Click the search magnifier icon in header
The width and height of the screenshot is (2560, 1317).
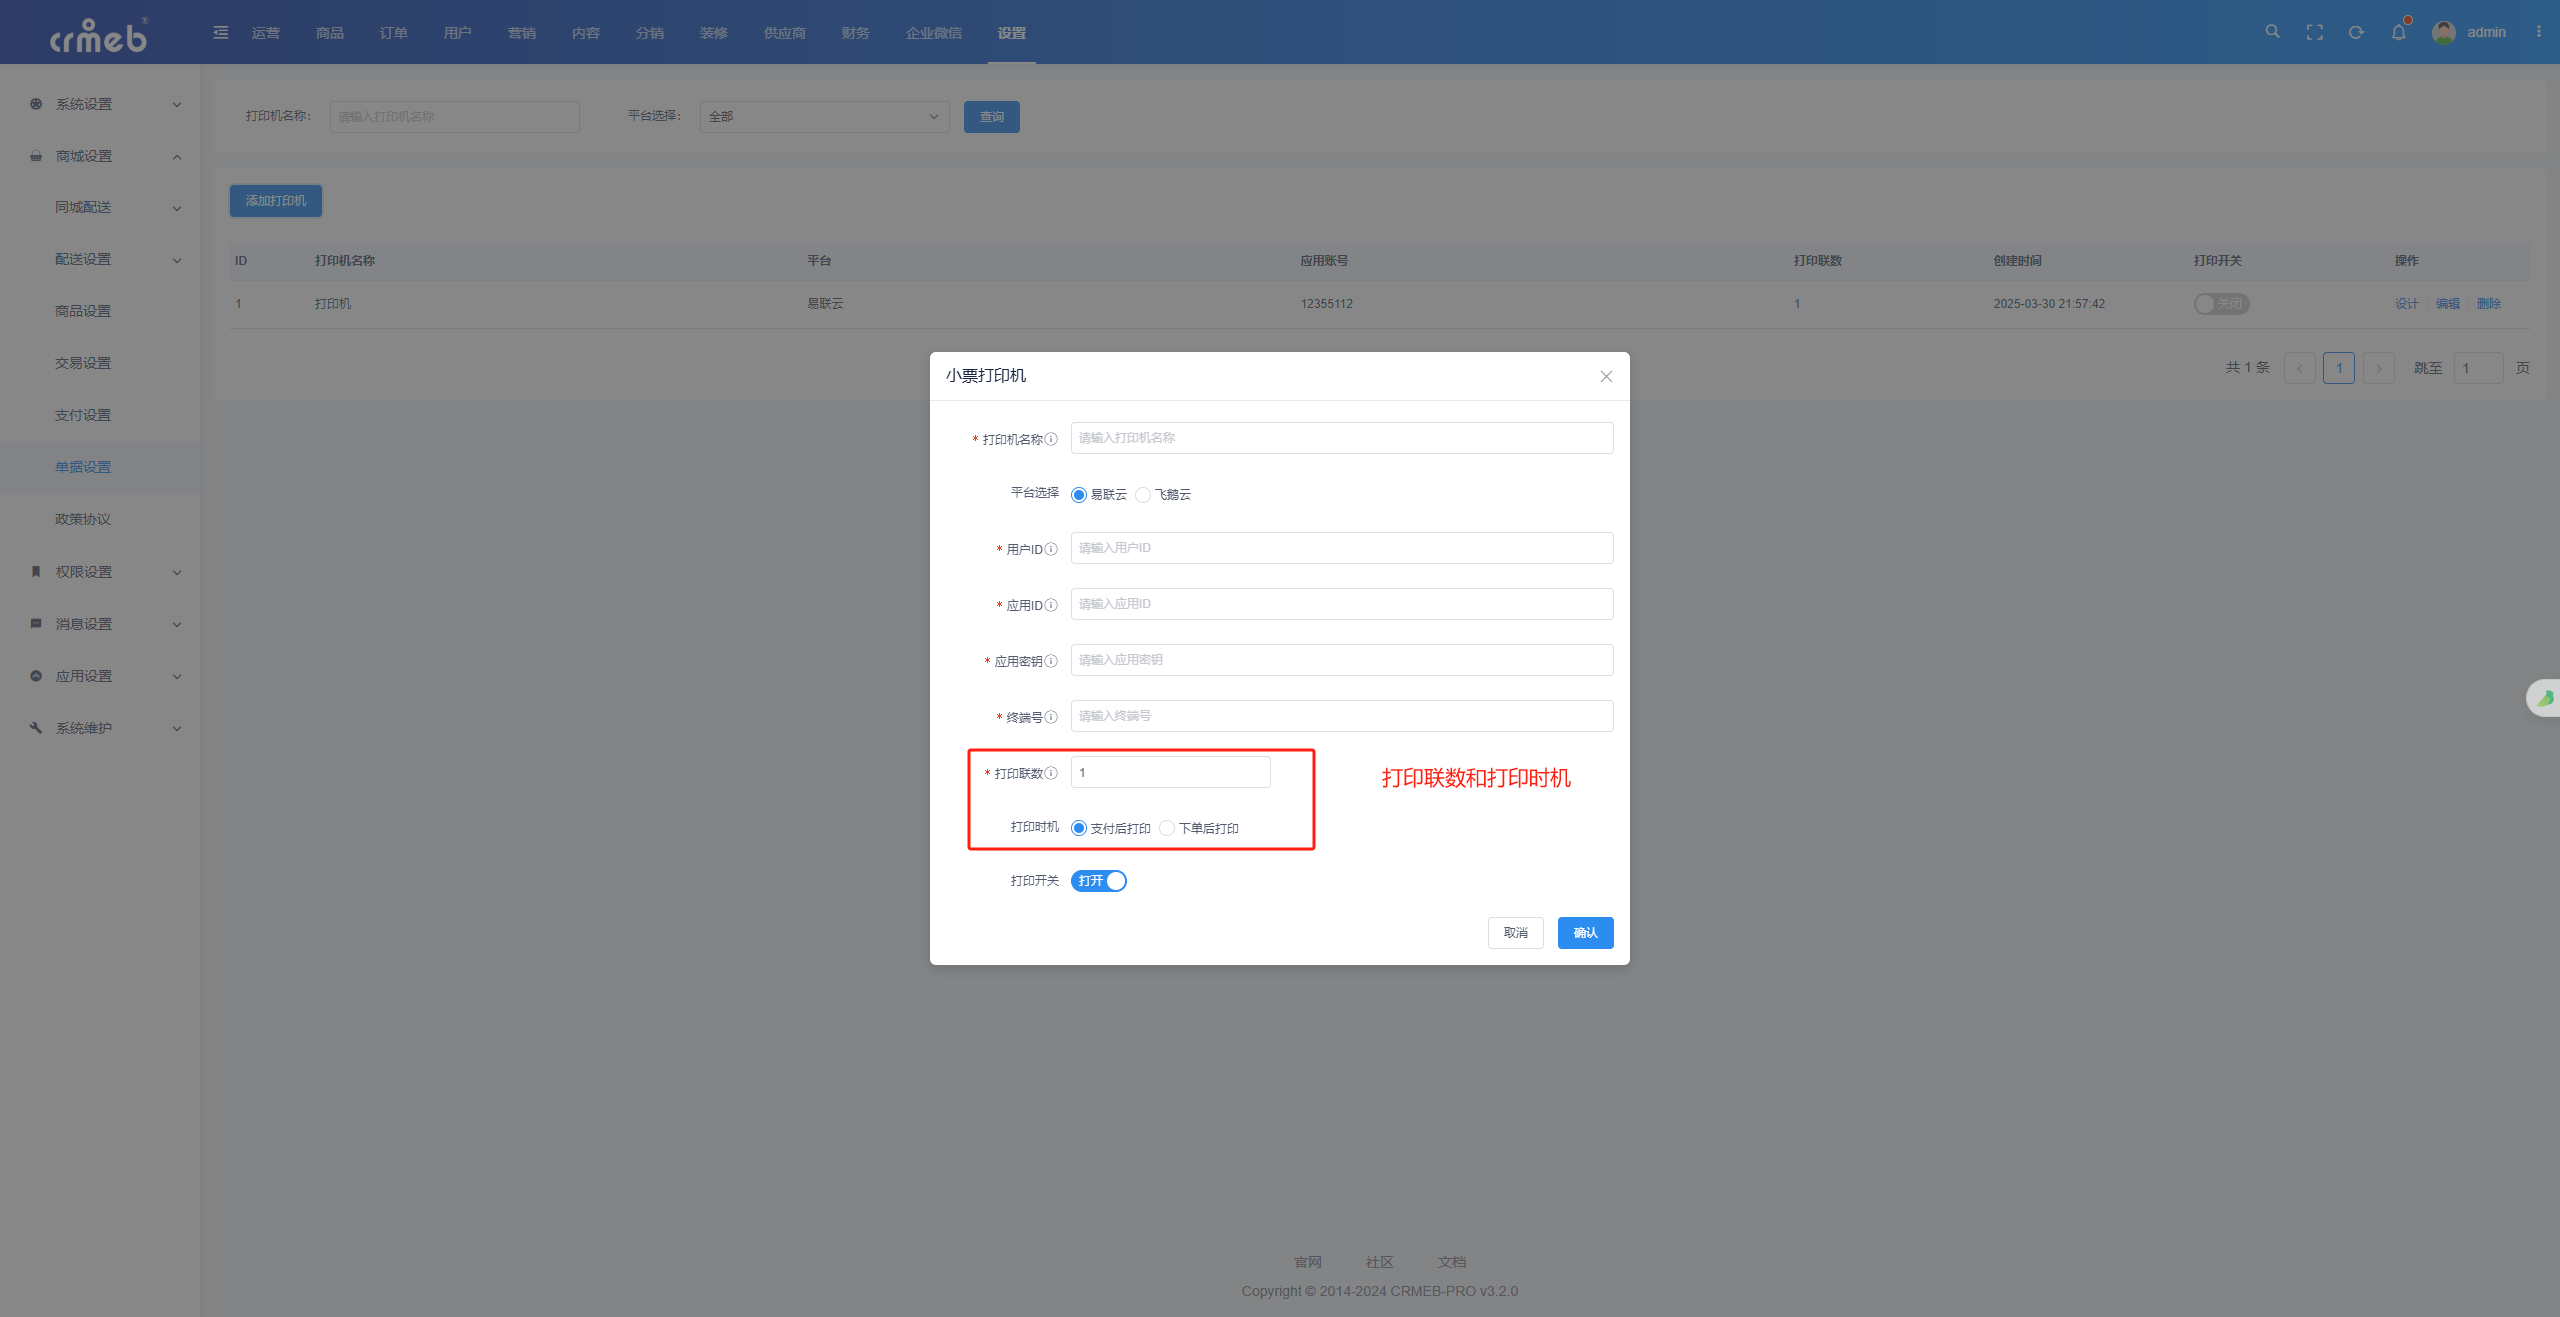[2272, 32]
